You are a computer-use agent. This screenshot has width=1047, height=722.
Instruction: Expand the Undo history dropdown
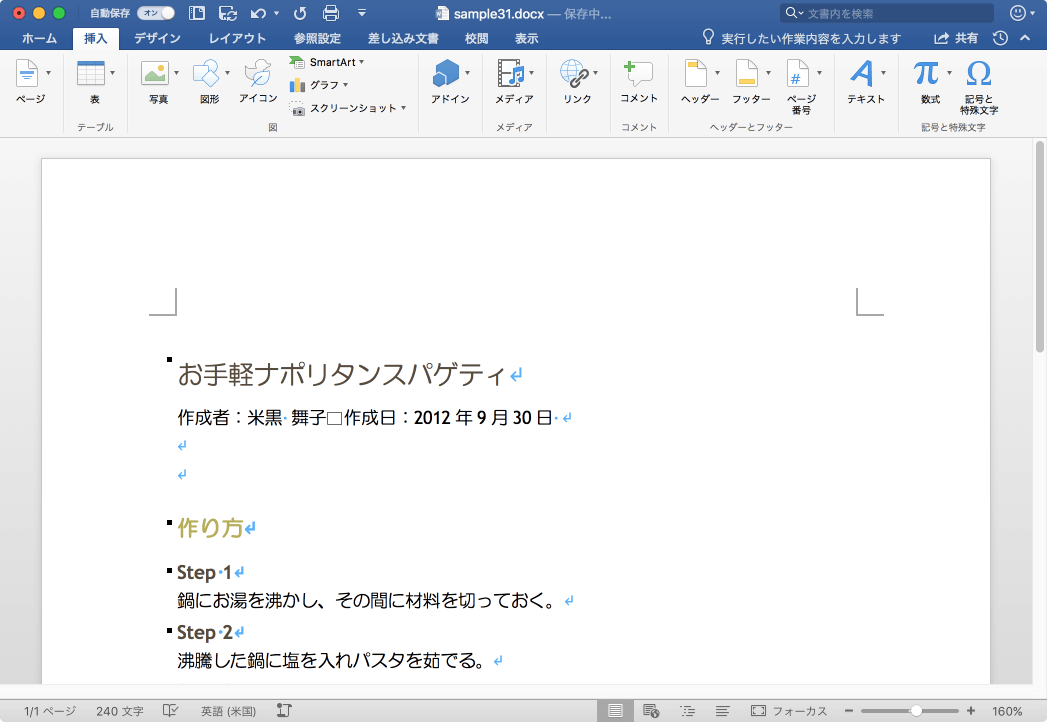point(276,13)
